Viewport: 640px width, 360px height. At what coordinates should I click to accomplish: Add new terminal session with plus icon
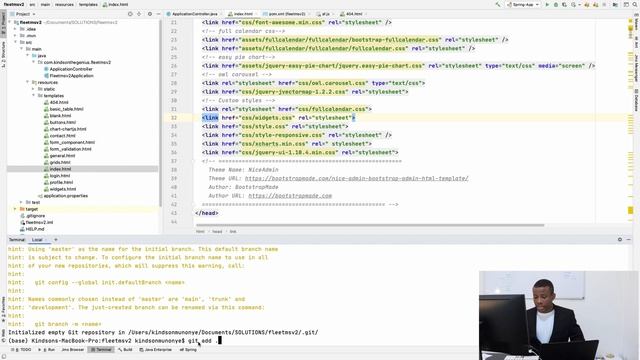(56, 240)
